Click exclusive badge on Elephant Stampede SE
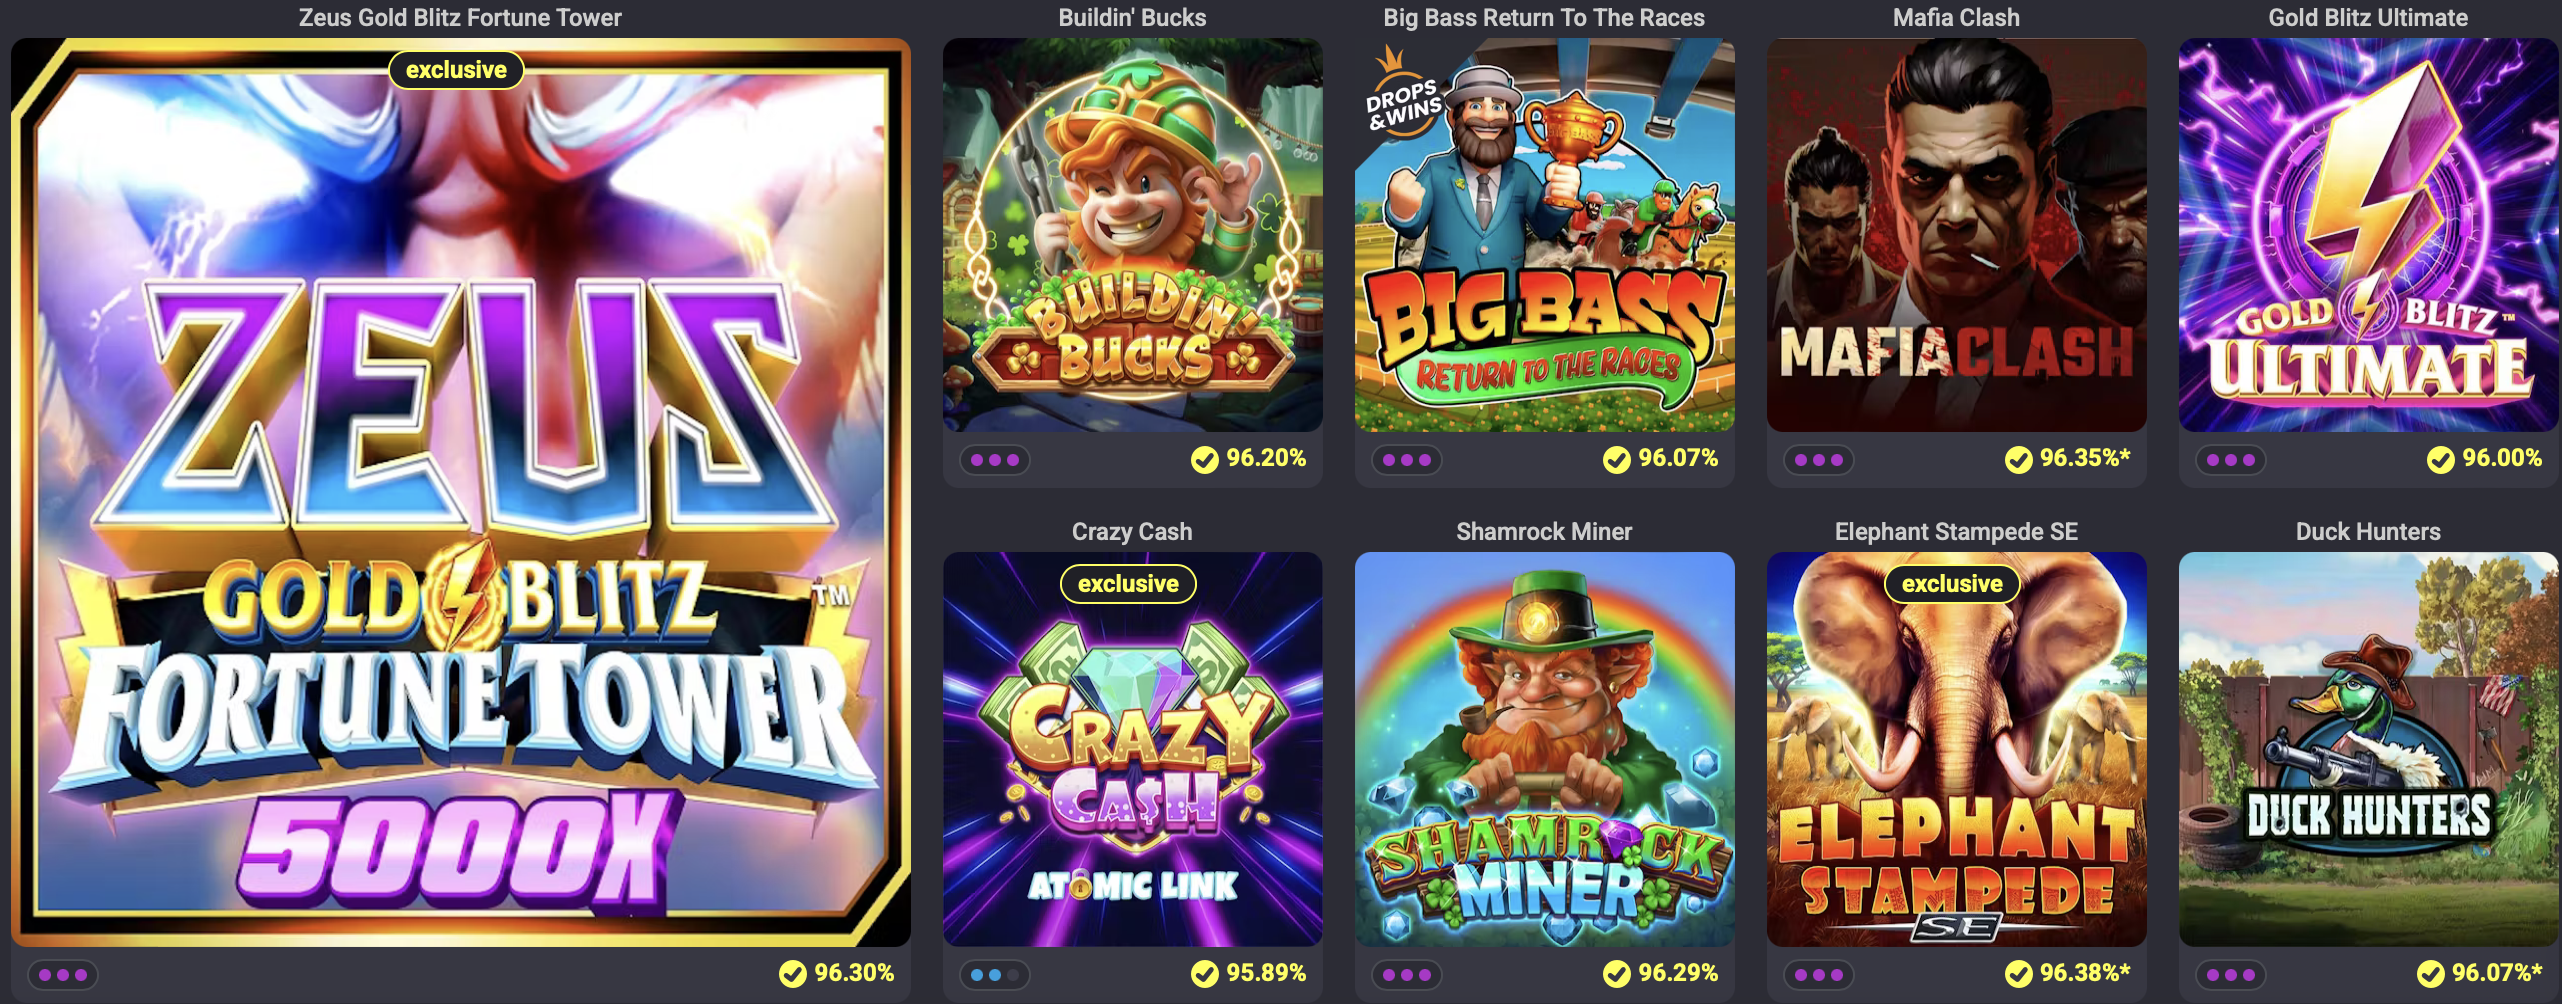2562x1004 pixels. coord(1952,584)
